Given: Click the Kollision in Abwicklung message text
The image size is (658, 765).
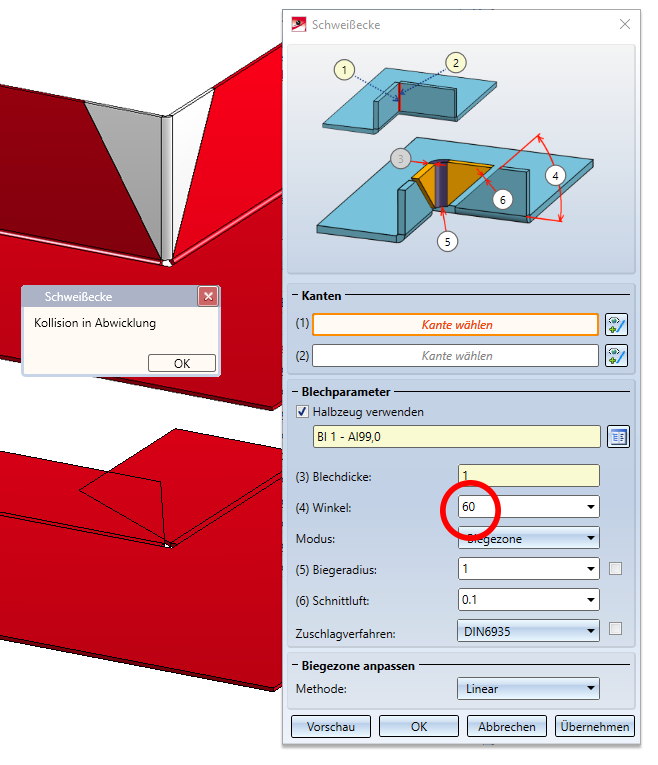Looking at the screenshot, I should [x=95, y=323].
